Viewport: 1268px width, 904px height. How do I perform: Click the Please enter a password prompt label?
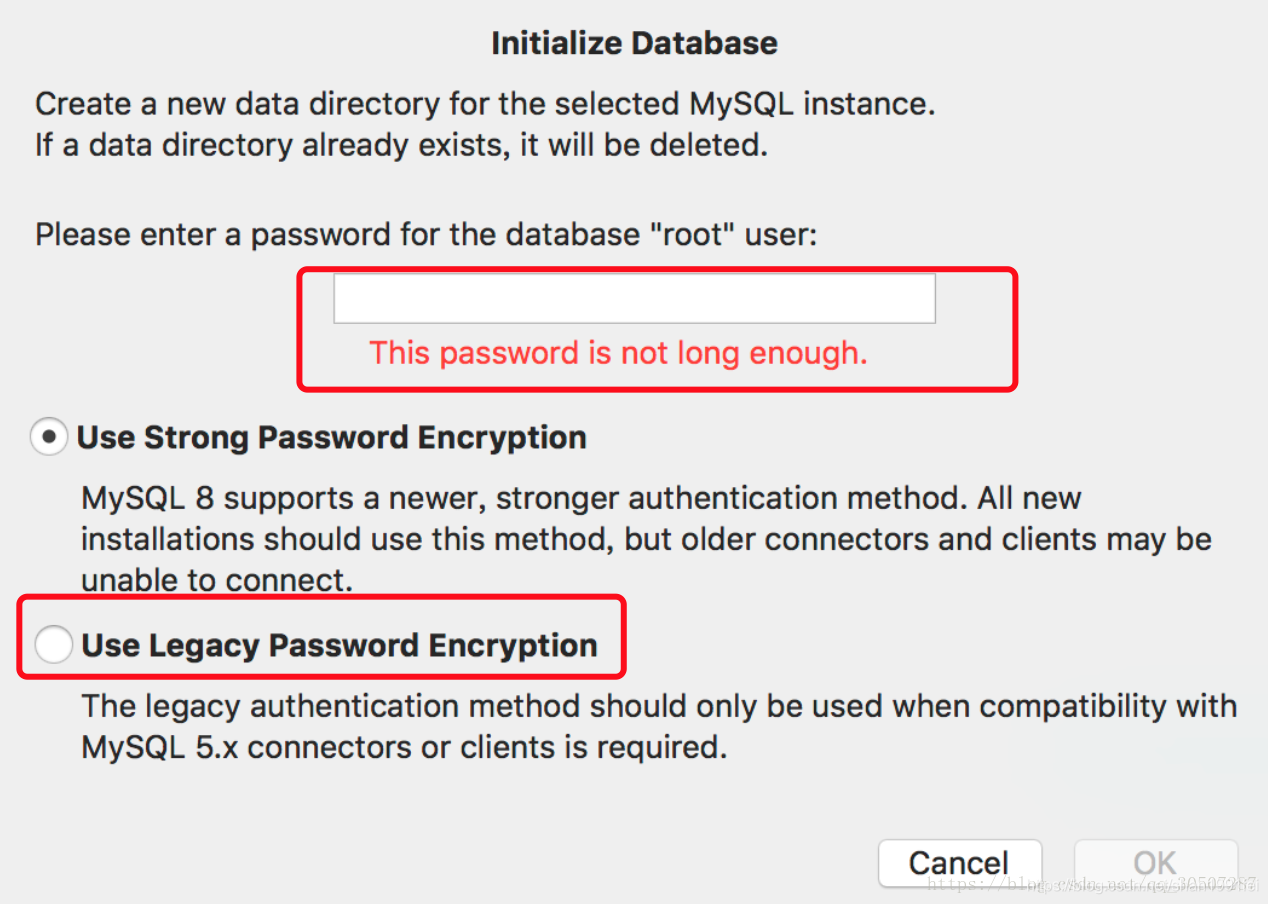tap(426, 235)
